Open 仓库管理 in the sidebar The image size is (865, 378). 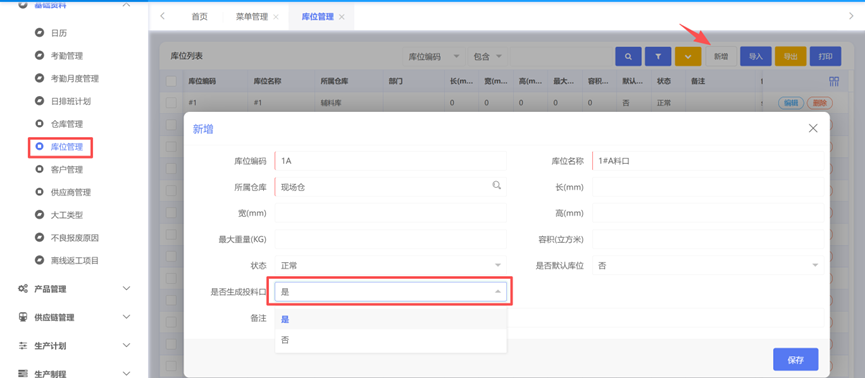[67, 124]
